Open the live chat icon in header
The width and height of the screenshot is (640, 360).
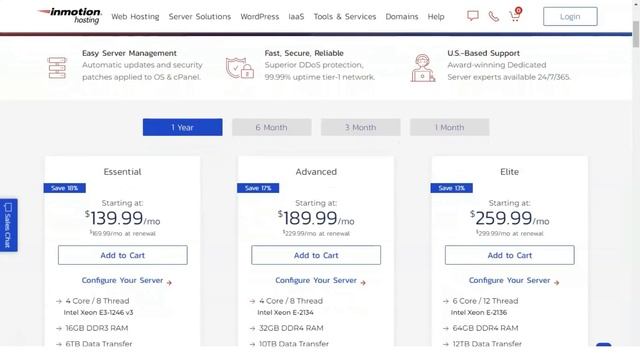coord(473,16)
